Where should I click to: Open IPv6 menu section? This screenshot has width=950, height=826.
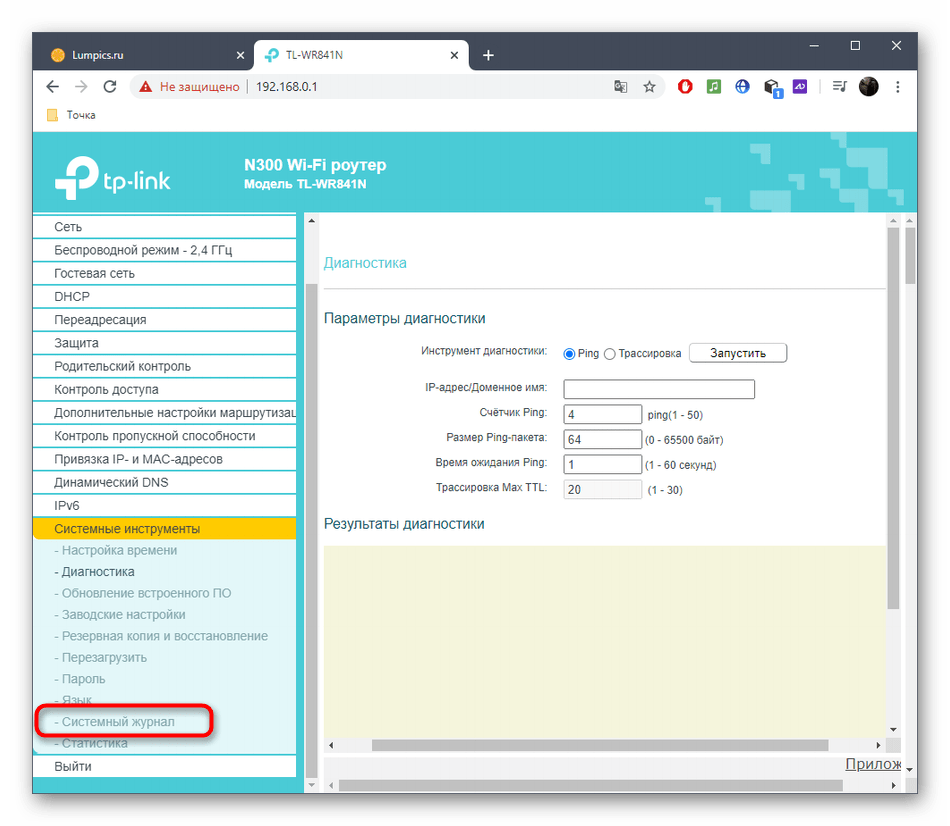coord(164,506)
